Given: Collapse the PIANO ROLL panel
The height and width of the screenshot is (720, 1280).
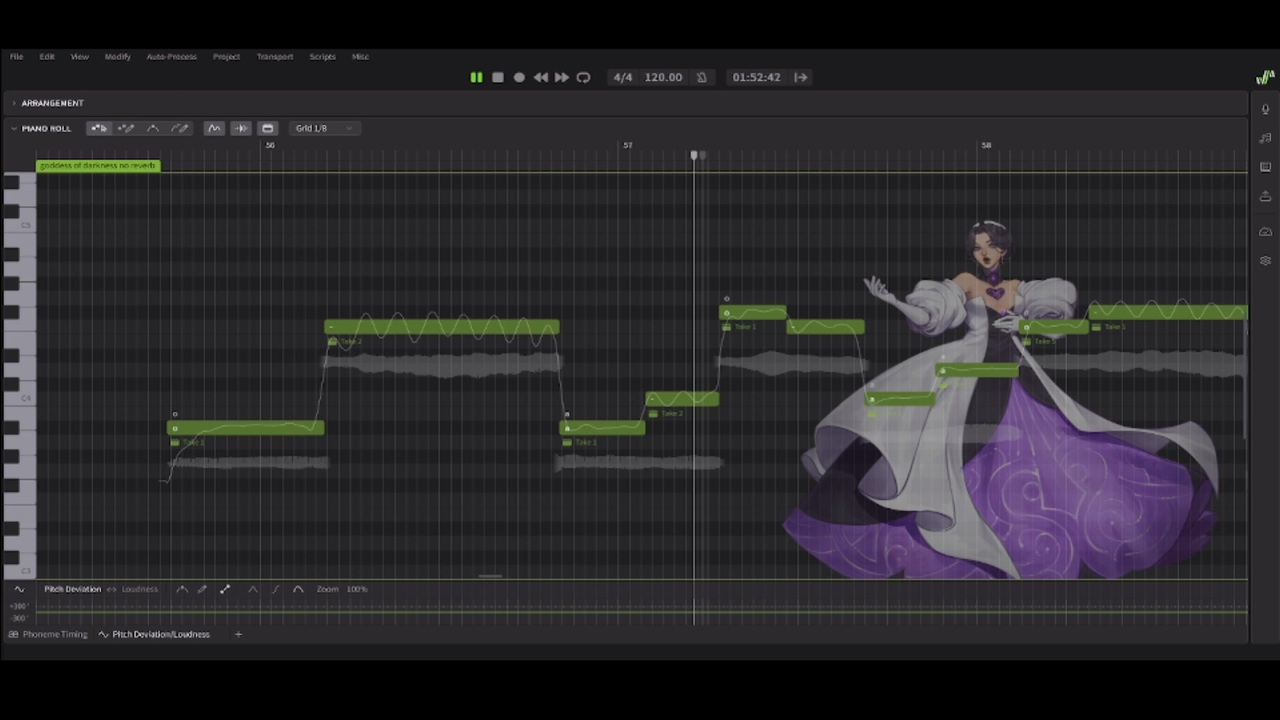Looking at the screenshot, I should coord(14,128).
